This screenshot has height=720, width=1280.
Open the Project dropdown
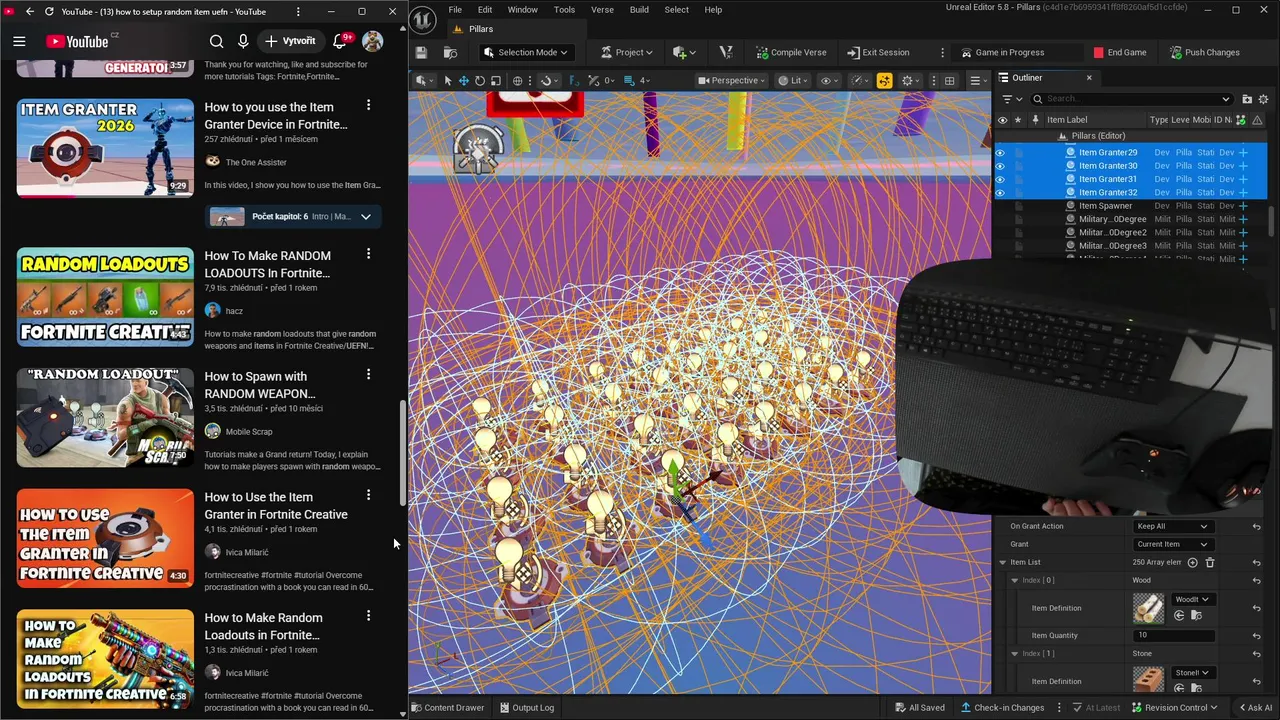tap(627, 52)
